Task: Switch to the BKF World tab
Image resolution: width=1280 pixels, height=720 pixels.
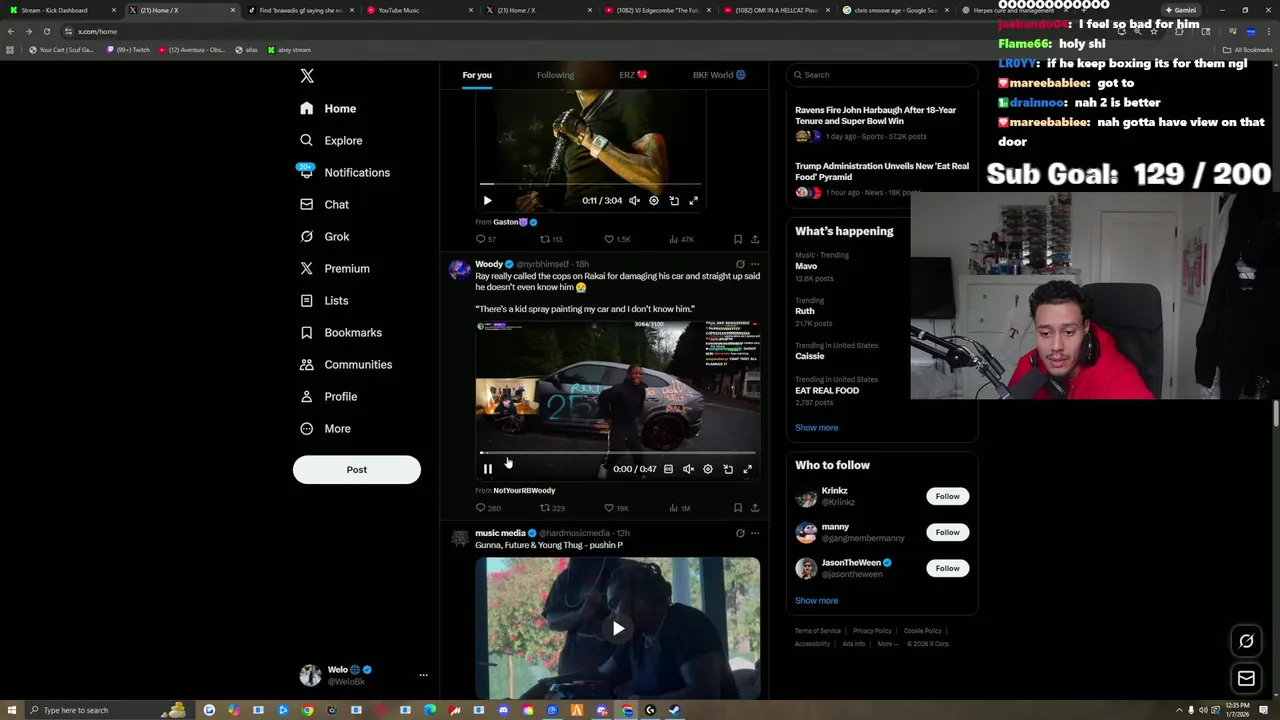Action: 719,75
